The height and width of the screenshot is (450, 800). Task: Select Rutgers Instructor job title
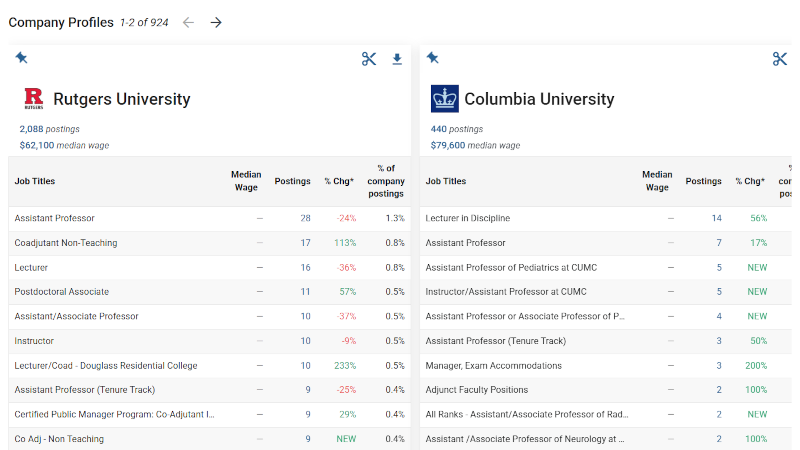point(34,341)
